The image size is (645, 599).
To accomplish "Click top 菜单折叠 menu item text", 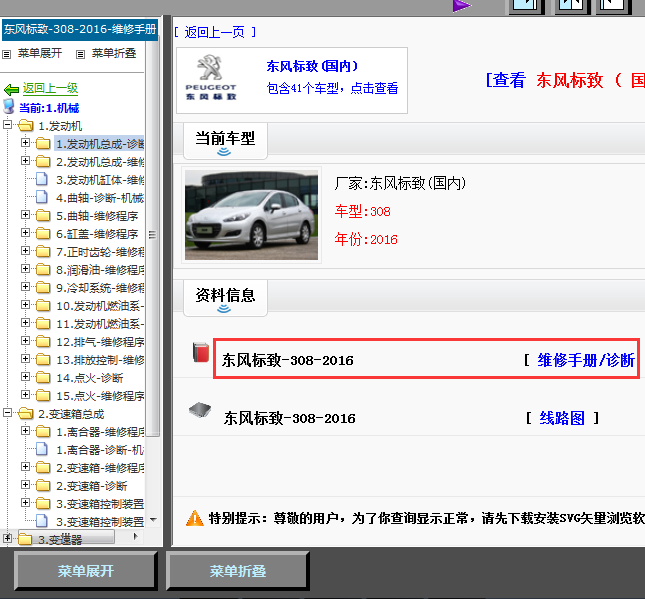I will pos(114,53).
